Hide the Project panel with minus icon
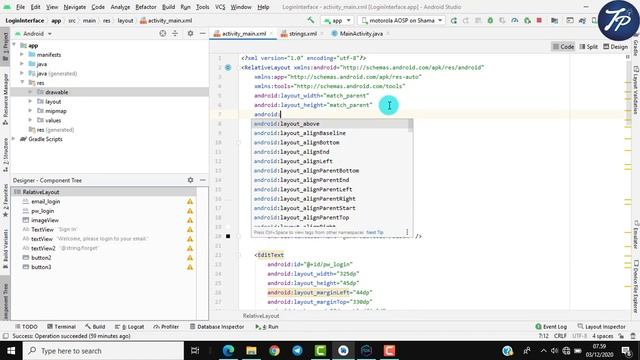This screenshot has width=640, height=360. pos(202,33)
